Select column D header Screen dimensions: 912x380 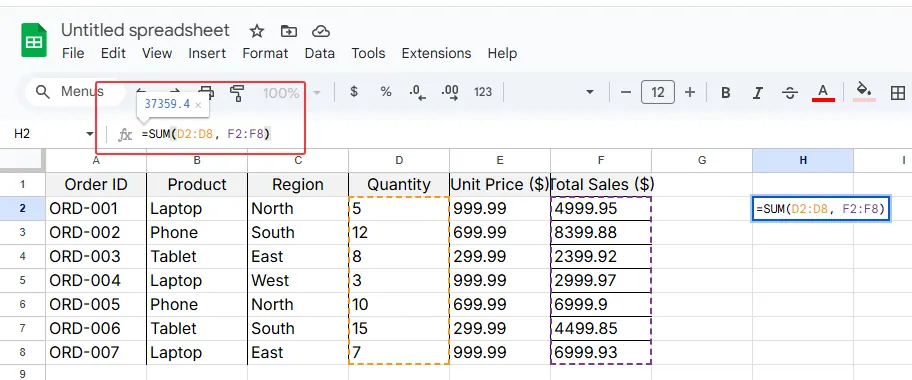399,161
